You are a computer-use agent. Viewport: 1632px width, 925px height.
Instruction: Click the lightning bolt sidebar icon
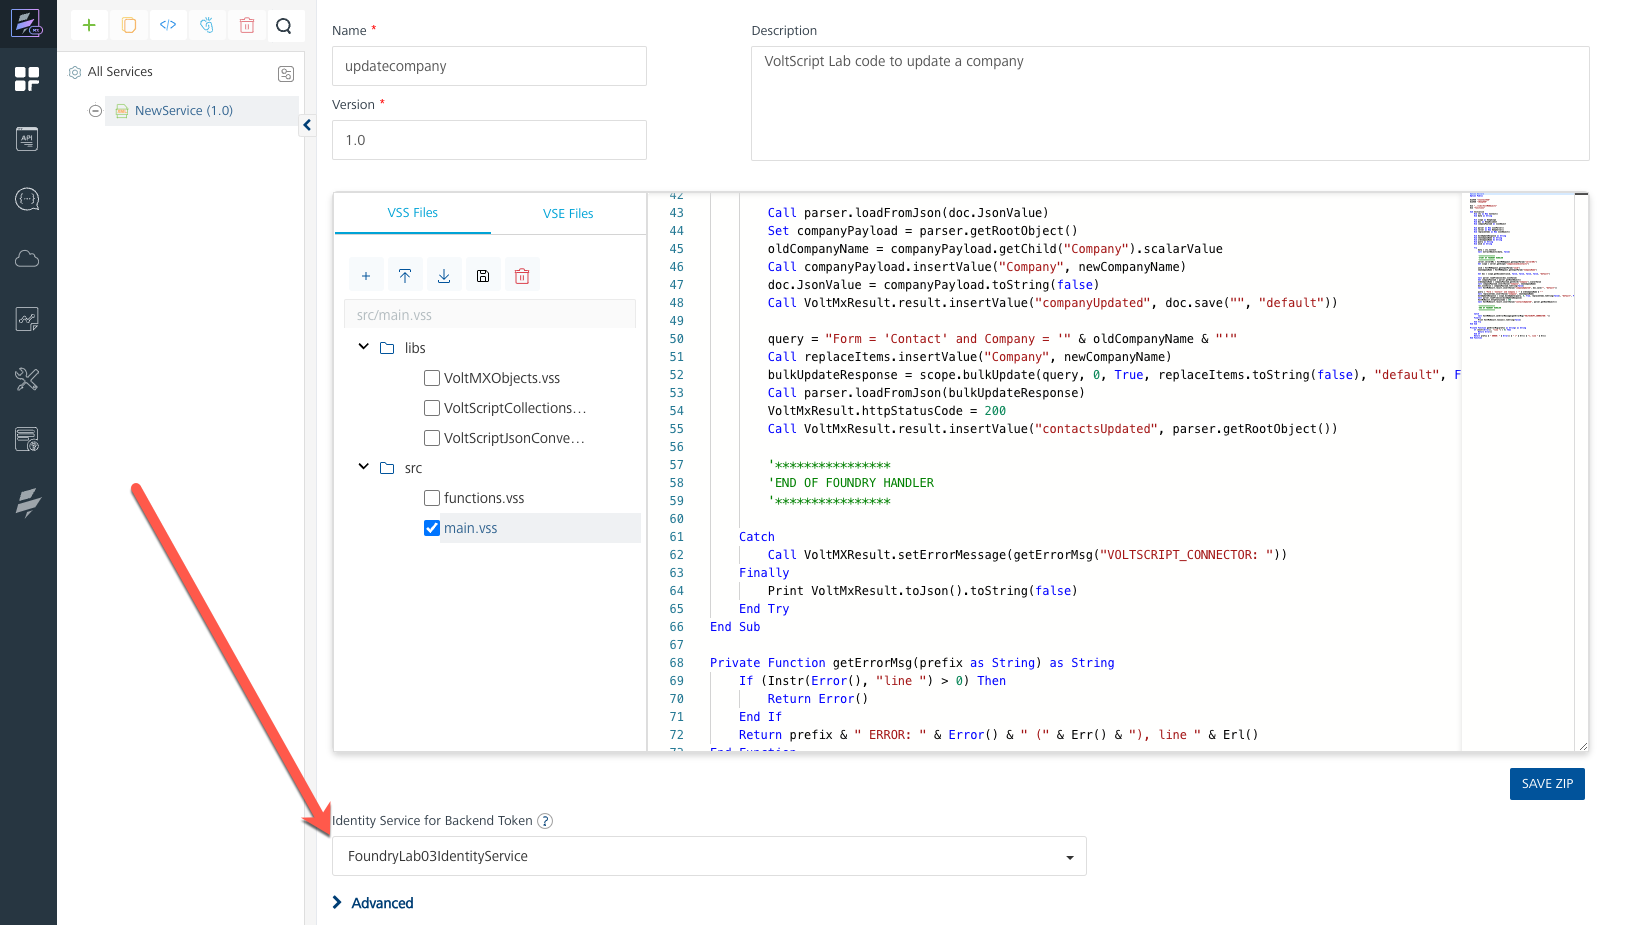pyautogui.click(x=27, y=502)
